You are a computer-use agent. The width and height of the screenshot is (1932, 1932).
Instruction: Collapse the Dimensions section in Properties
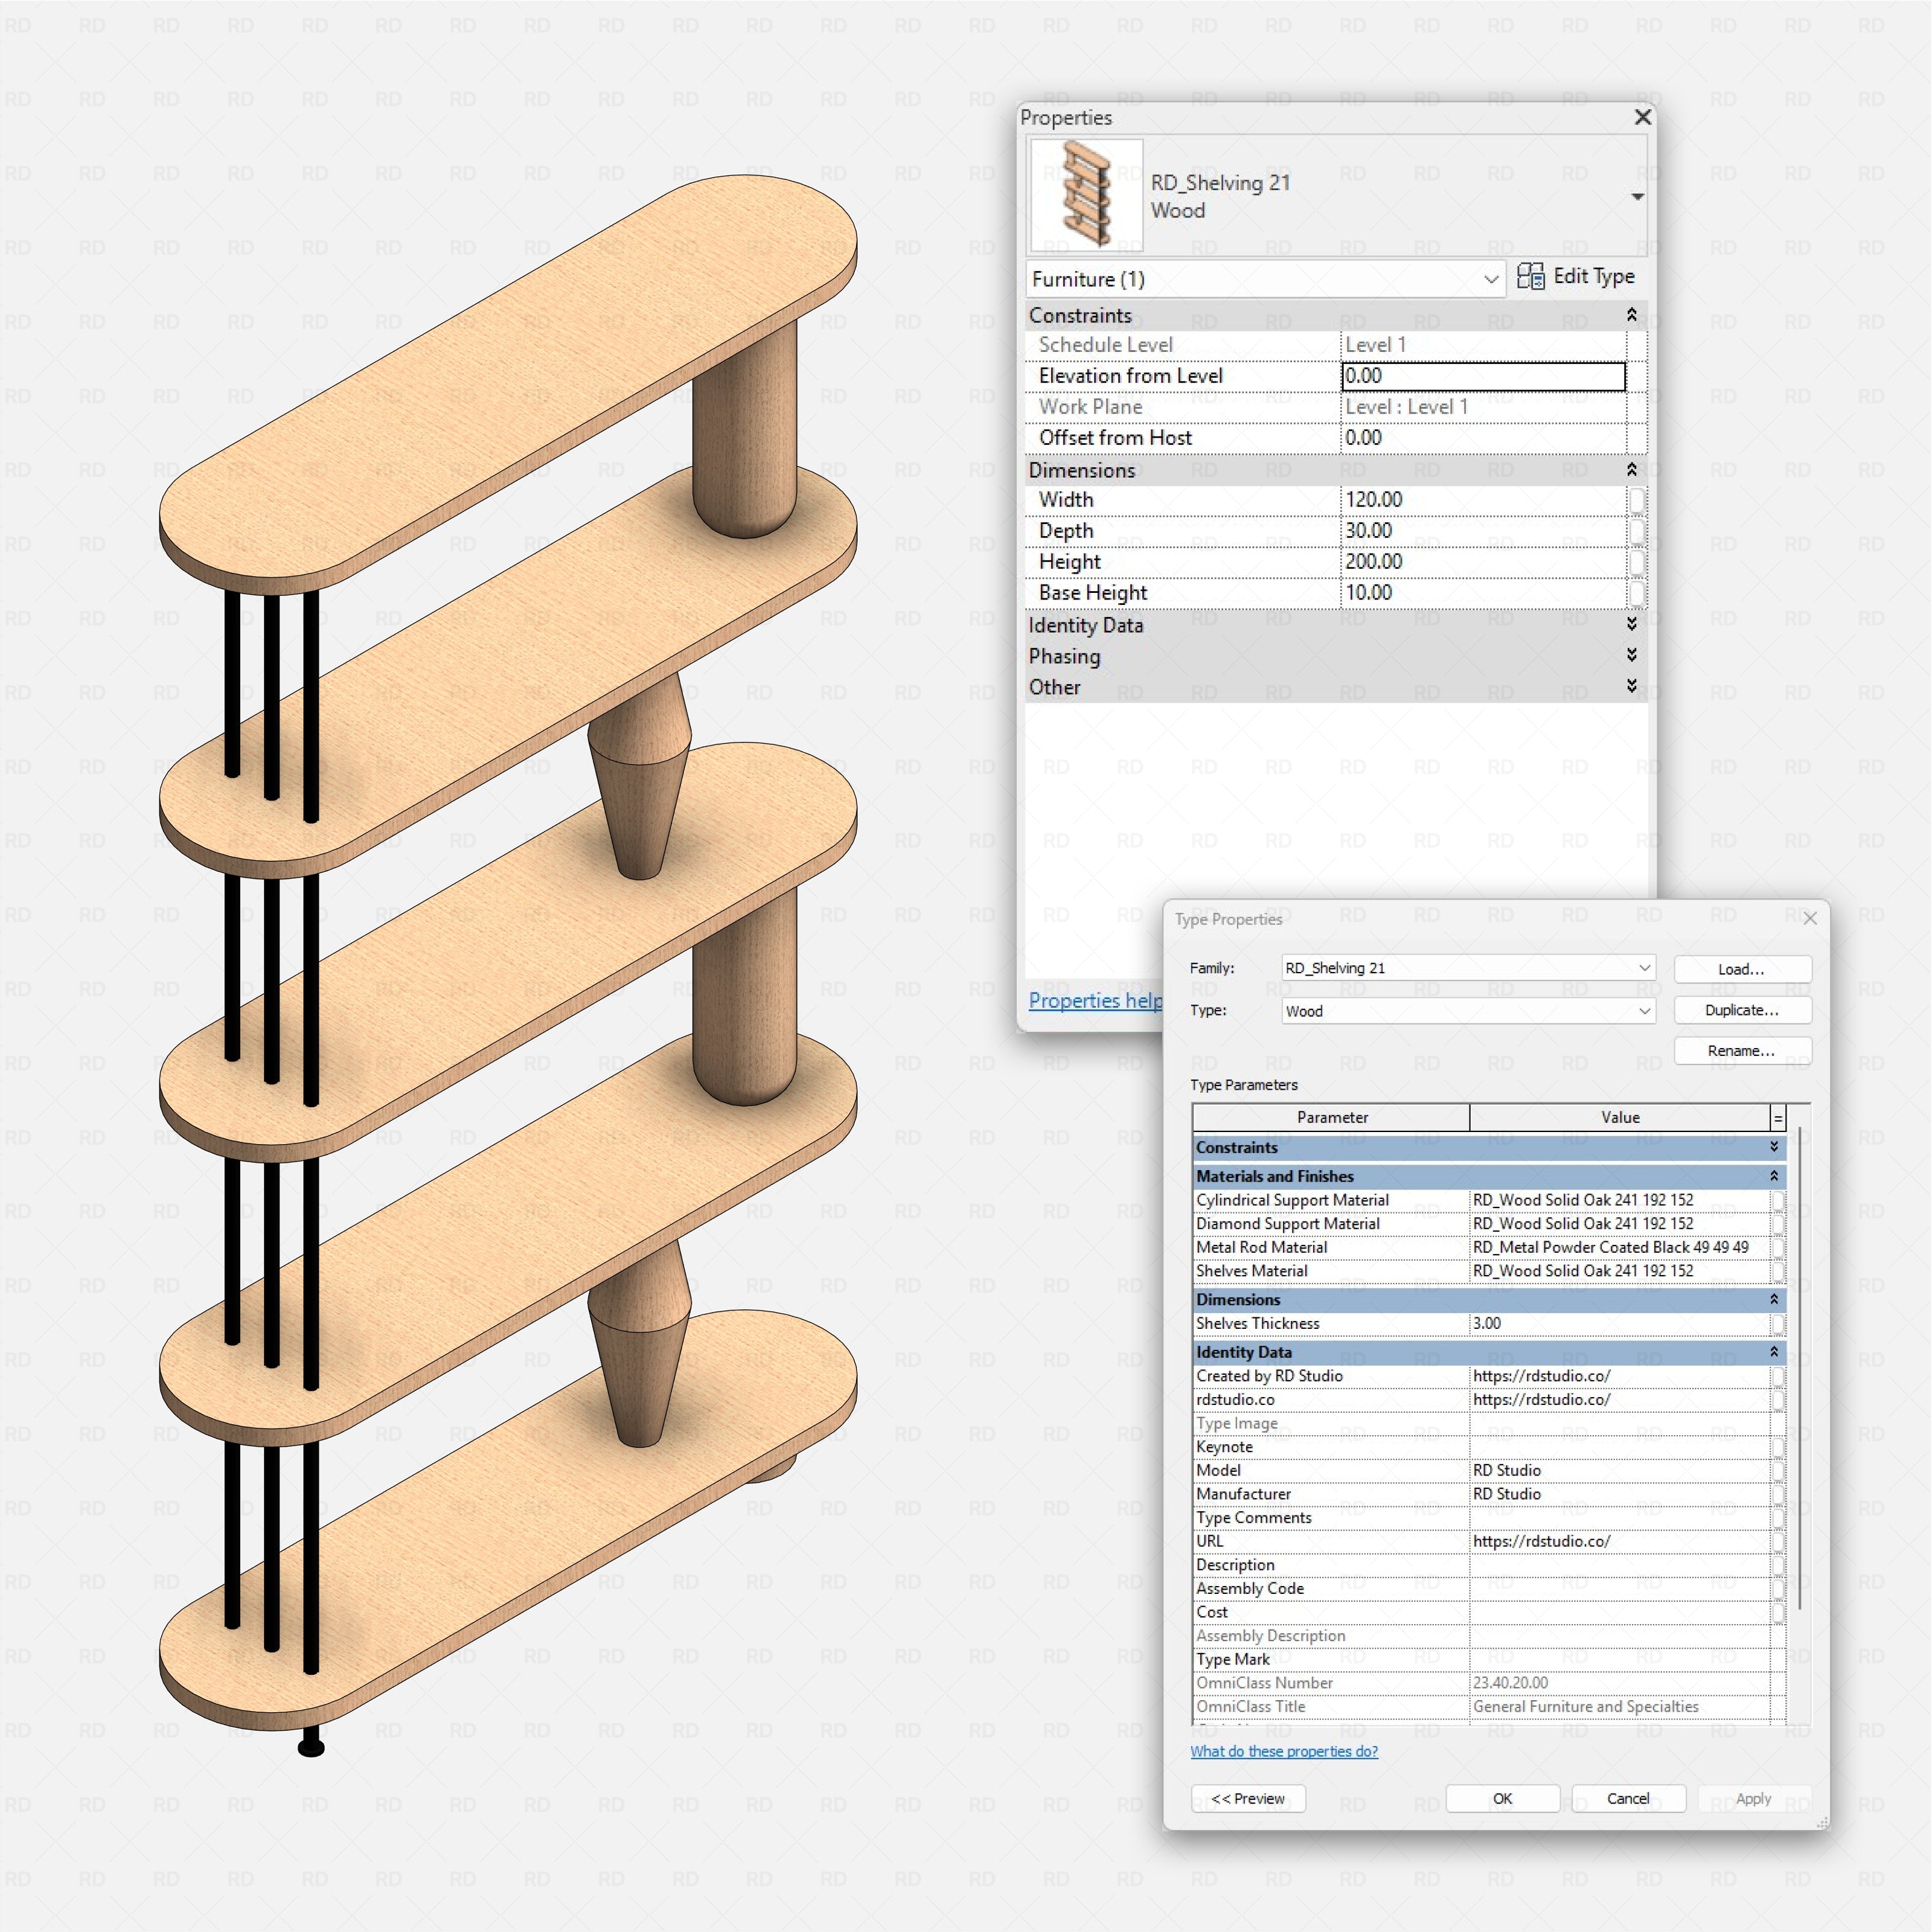[x=1631, y=470]
